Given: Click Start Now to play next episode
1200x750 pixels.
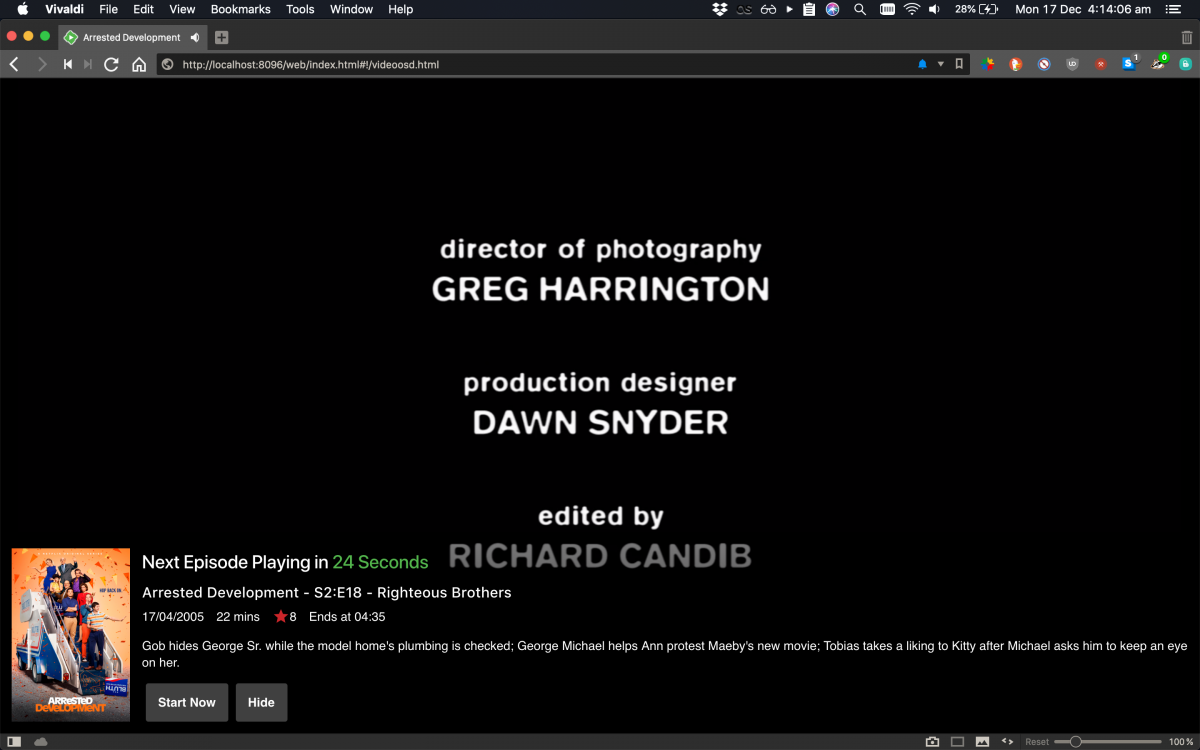Looking at the screenshot, I should click(187, 702).
